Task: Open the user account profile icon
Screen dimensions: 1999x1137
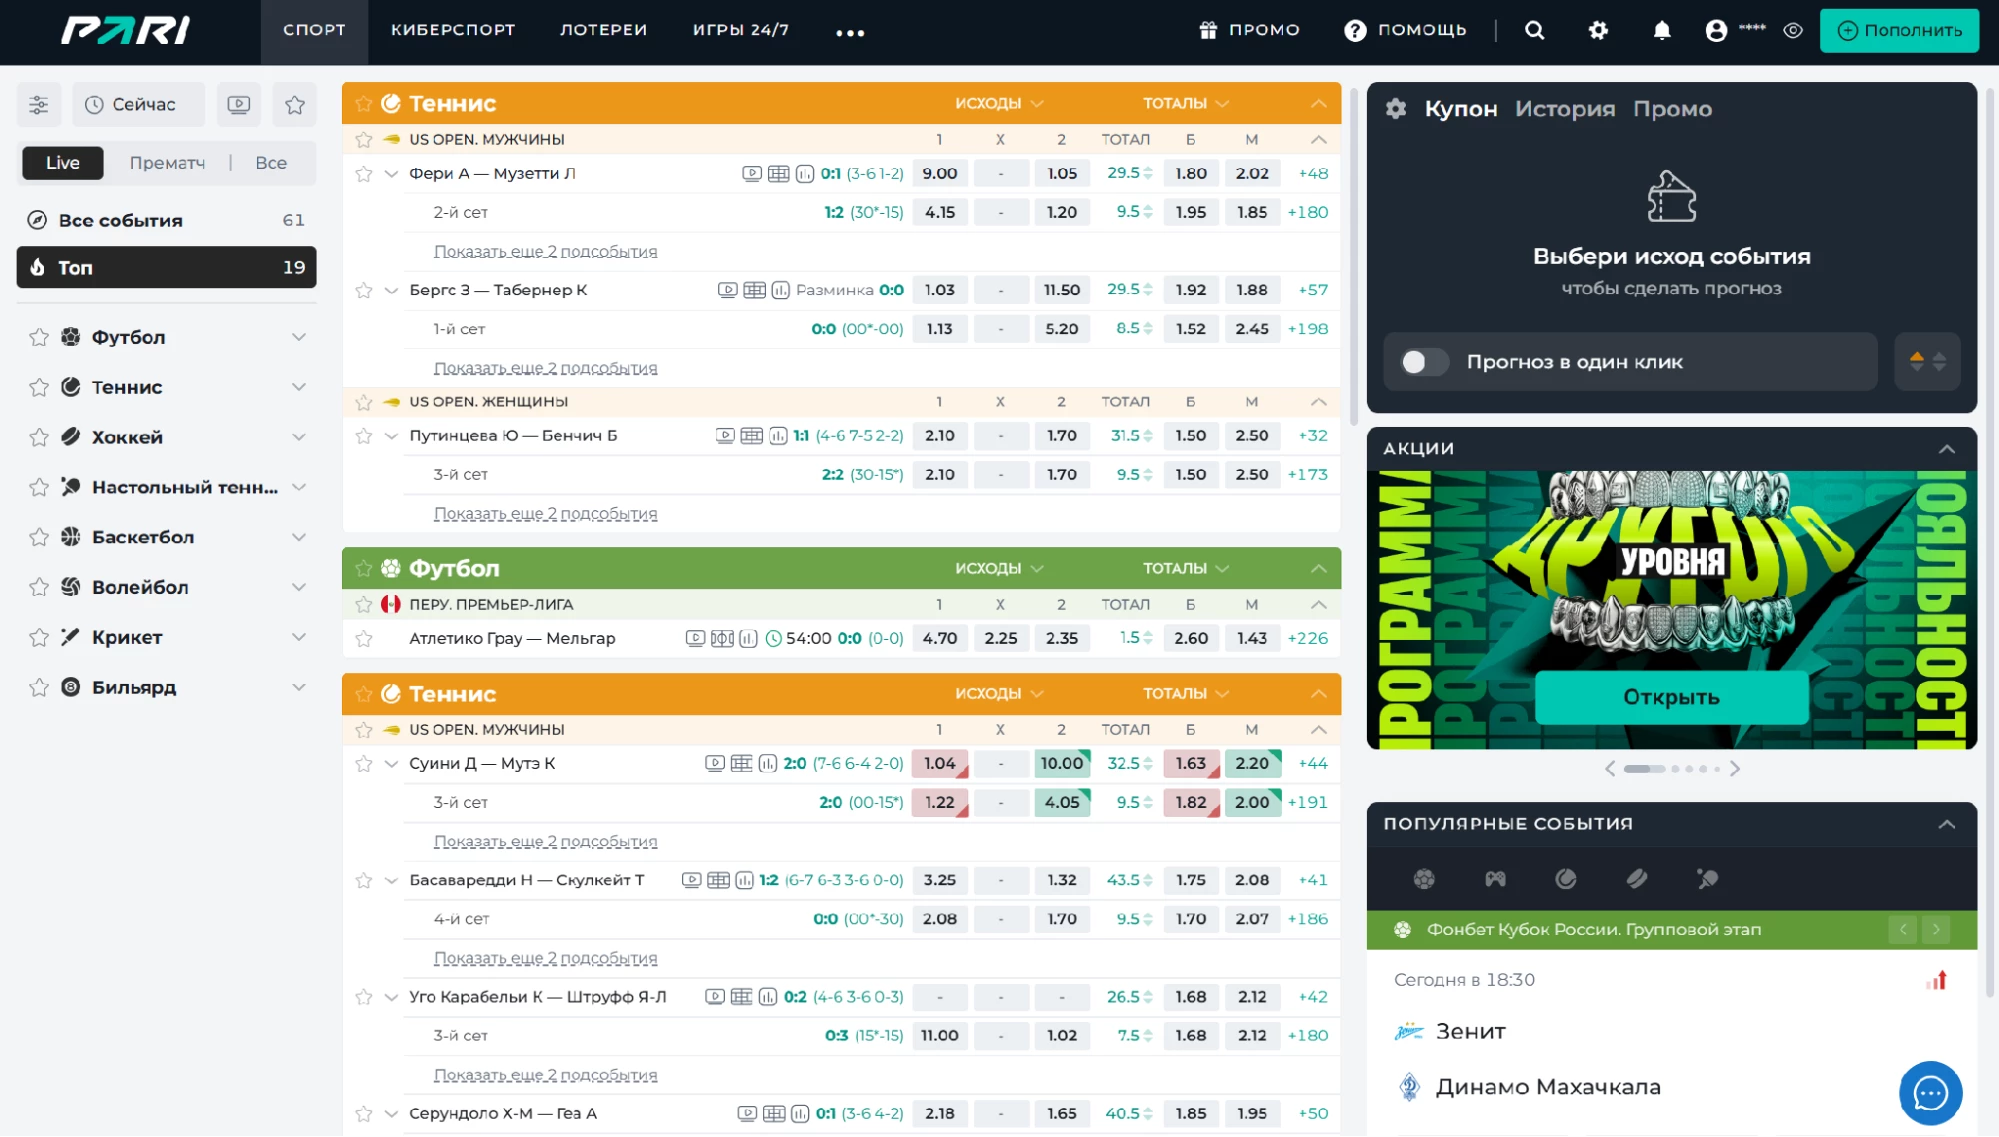Action: (x=1716, y=30)
